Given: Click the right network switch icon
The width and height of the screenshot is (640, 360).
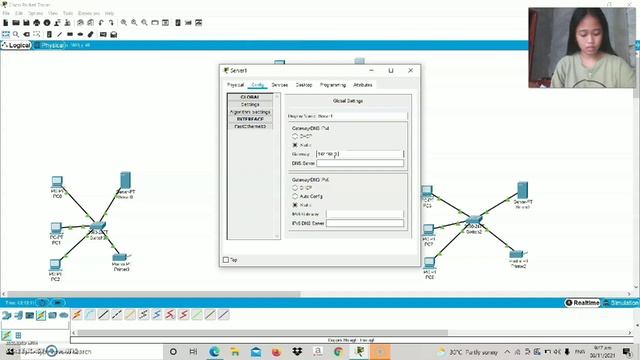Looking at the screenshot, I should [x=474, y=221].
